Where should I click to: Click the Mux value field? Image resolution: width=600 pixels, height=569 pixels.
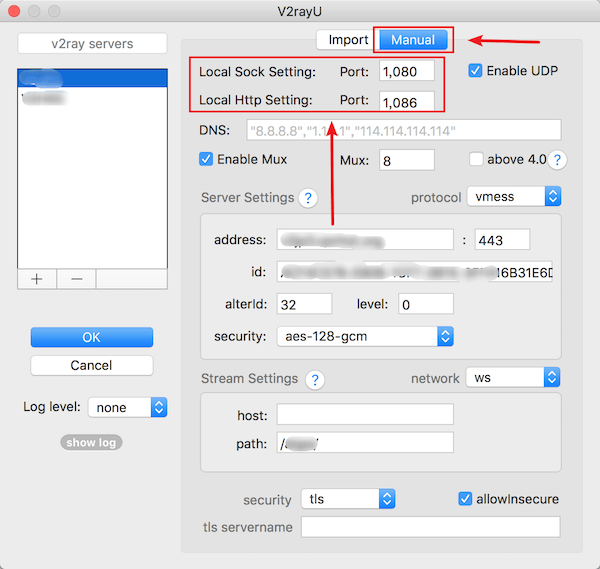(x=407, y=160)
